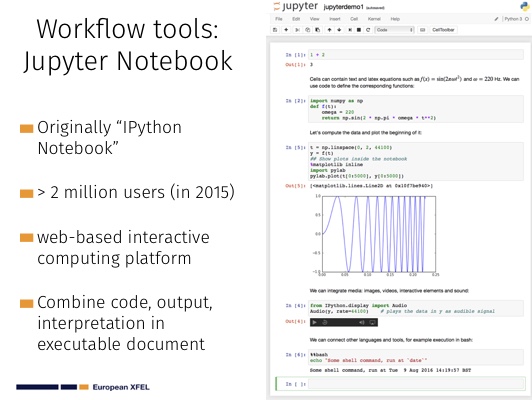Click the bullet 'web-based interactive computing platform'

[x=123, y=247]
